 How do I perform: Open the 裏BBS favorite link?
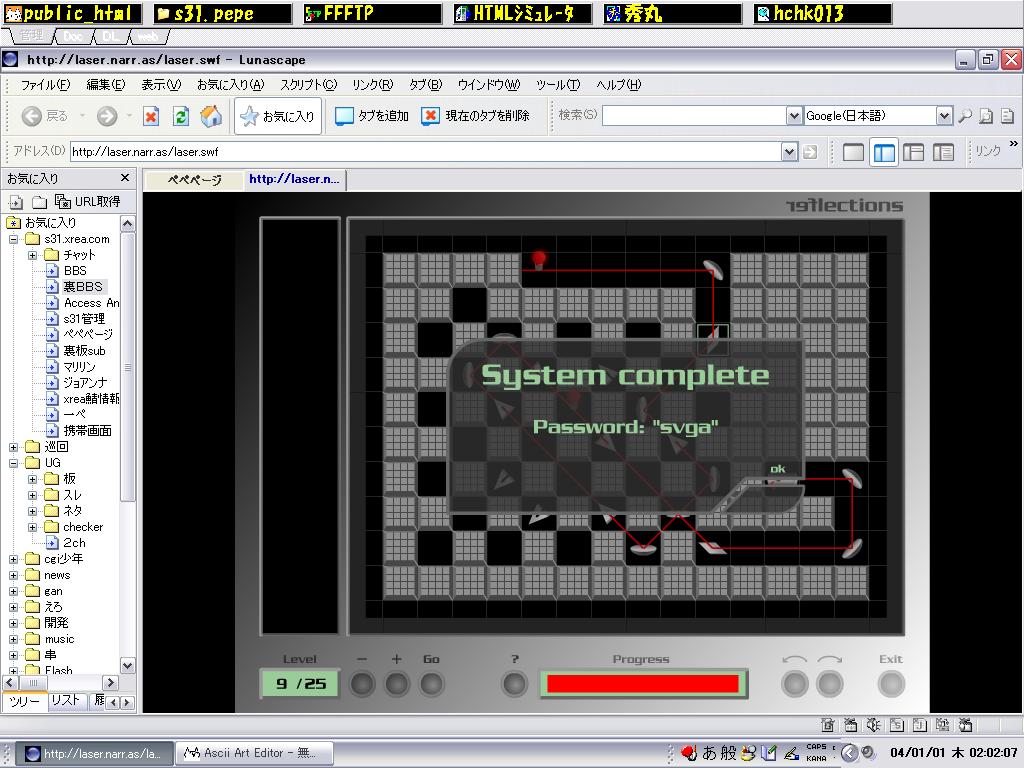82,287
